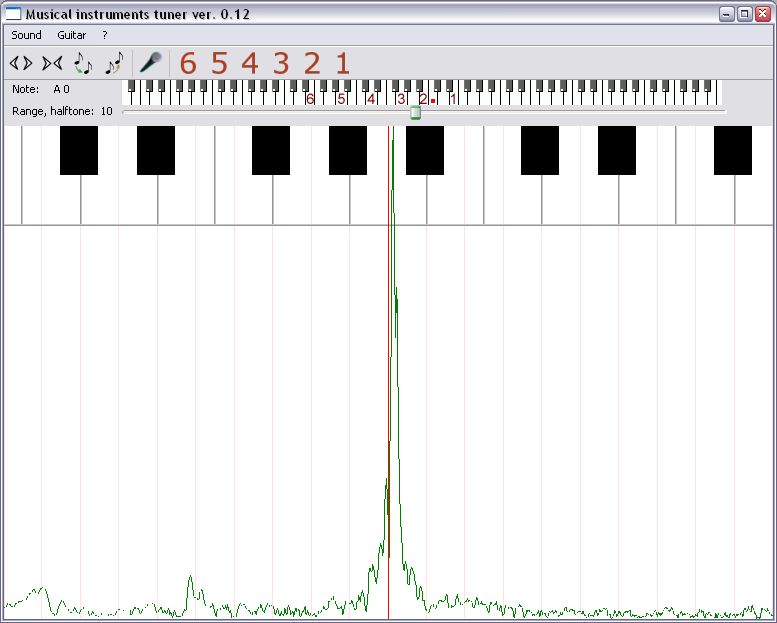Maximize the tuner window
The width and height of the screenshot is (777, 623).
[744, 14]
